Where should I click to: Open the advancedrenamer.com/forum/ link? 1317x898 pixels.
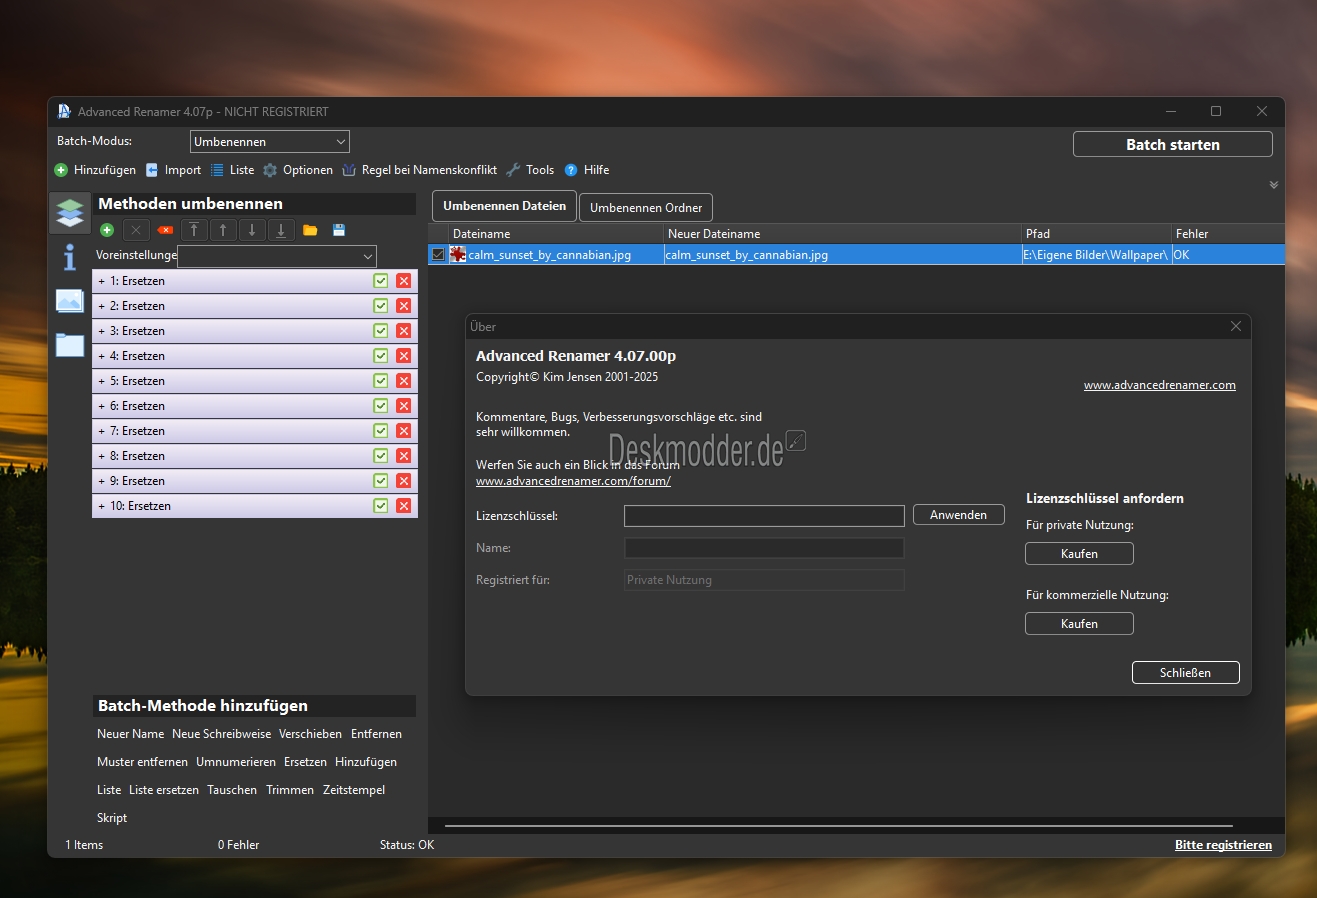coord(573,481)
